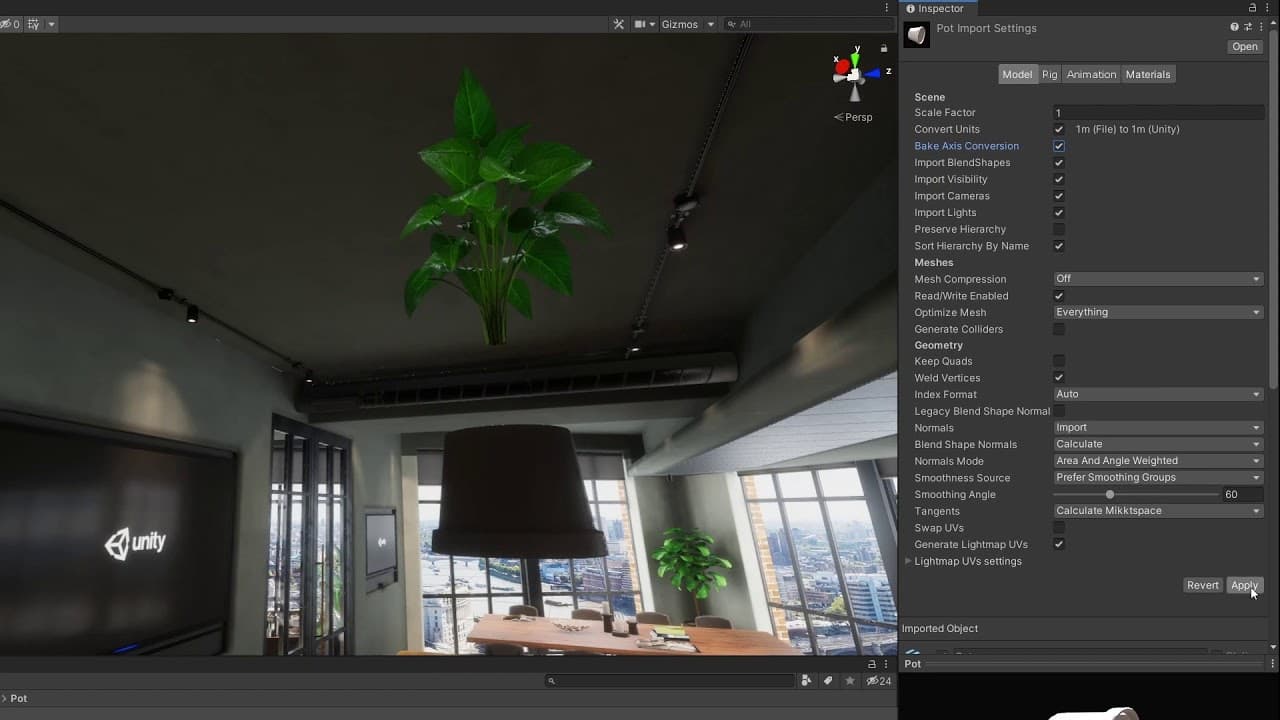Toggle hidden packages eye icon showing 24
The width and height of the screenshot is (1280, 720).
(878, 681)
